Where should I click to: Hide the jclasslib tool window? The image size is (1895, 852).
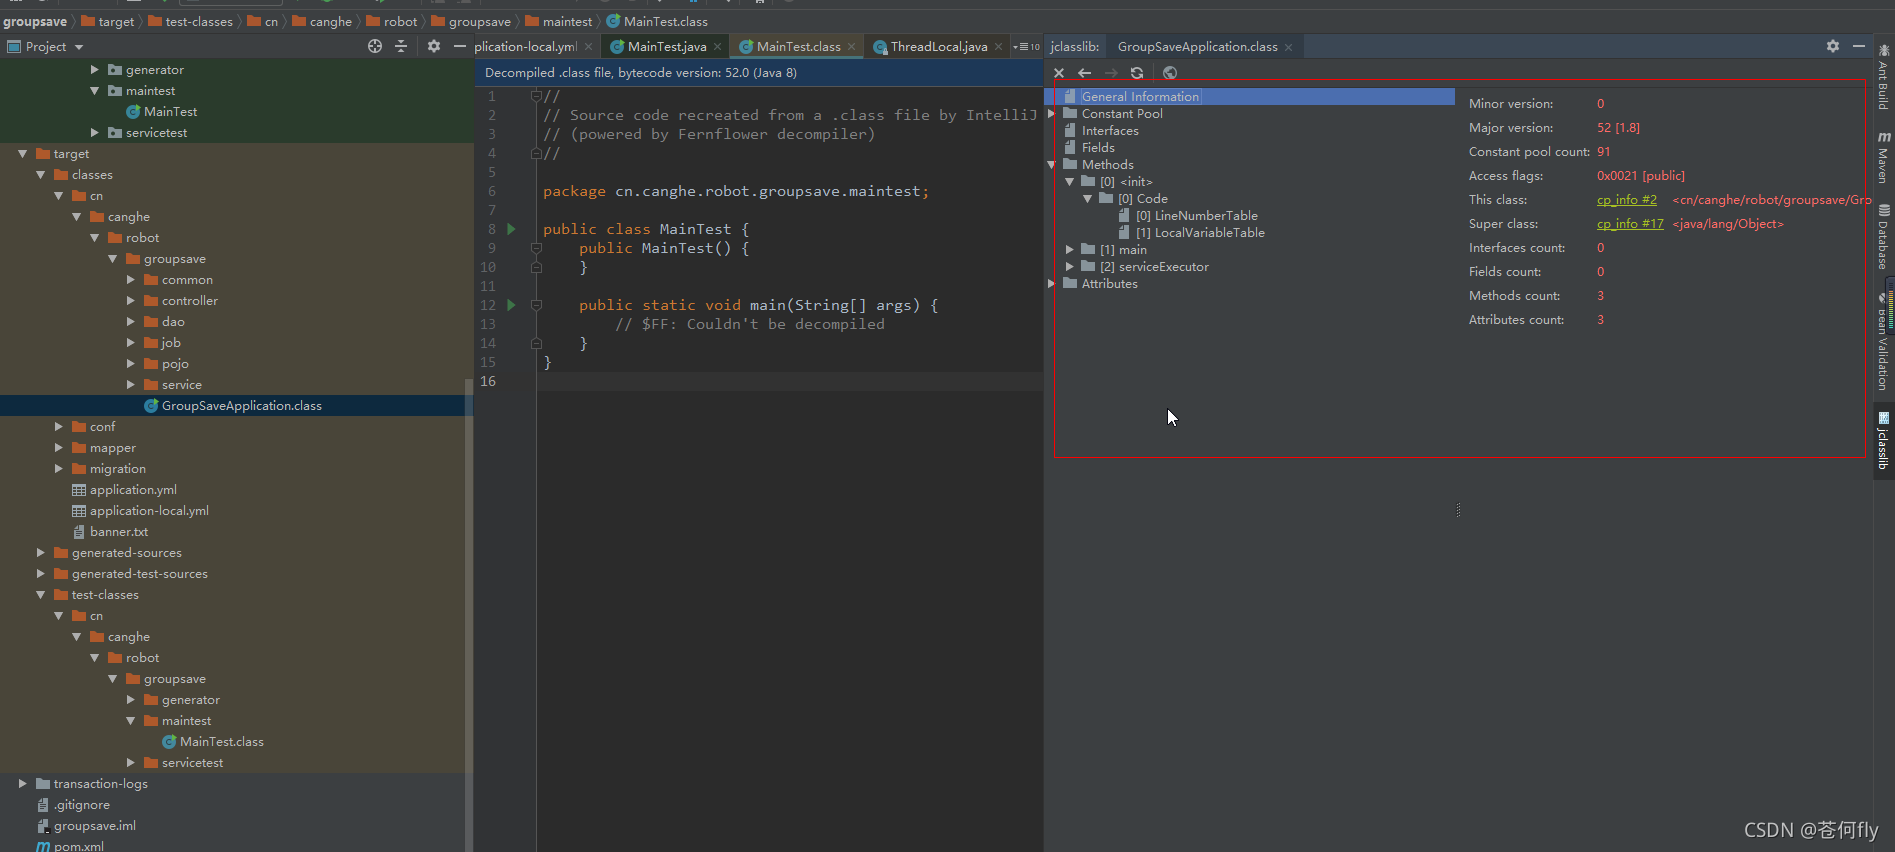(1859, 46)
